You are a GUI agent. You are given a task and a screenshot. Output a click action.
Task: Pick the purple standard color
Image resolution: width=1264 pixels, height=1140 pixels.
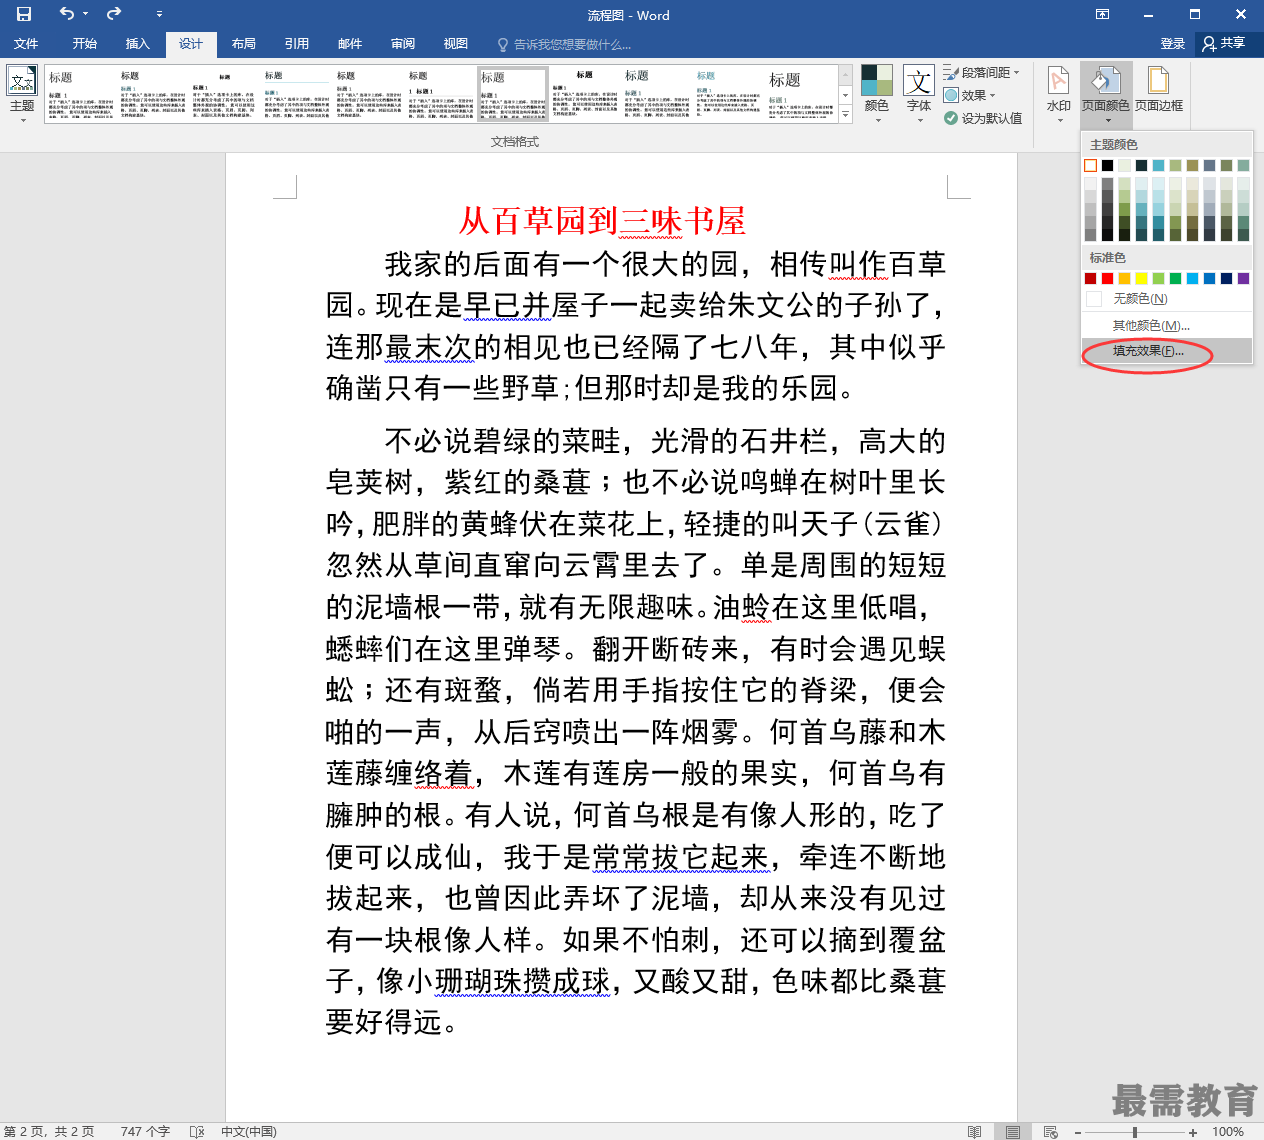[x=1243, y=278]
